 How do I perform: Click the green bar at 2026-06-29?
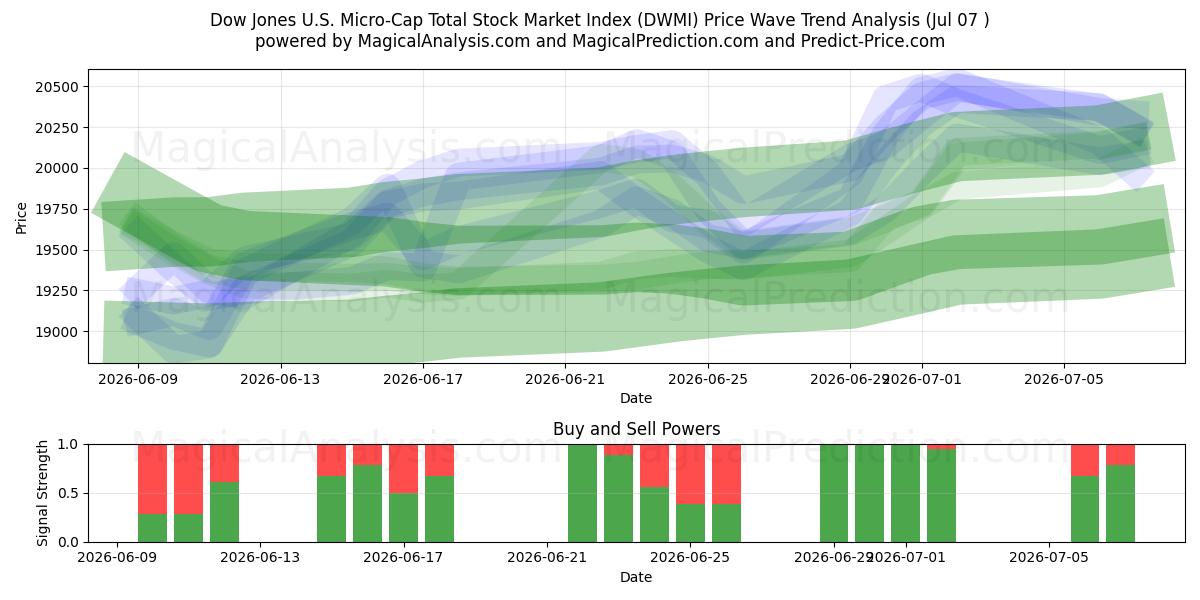tap(833, 493)
